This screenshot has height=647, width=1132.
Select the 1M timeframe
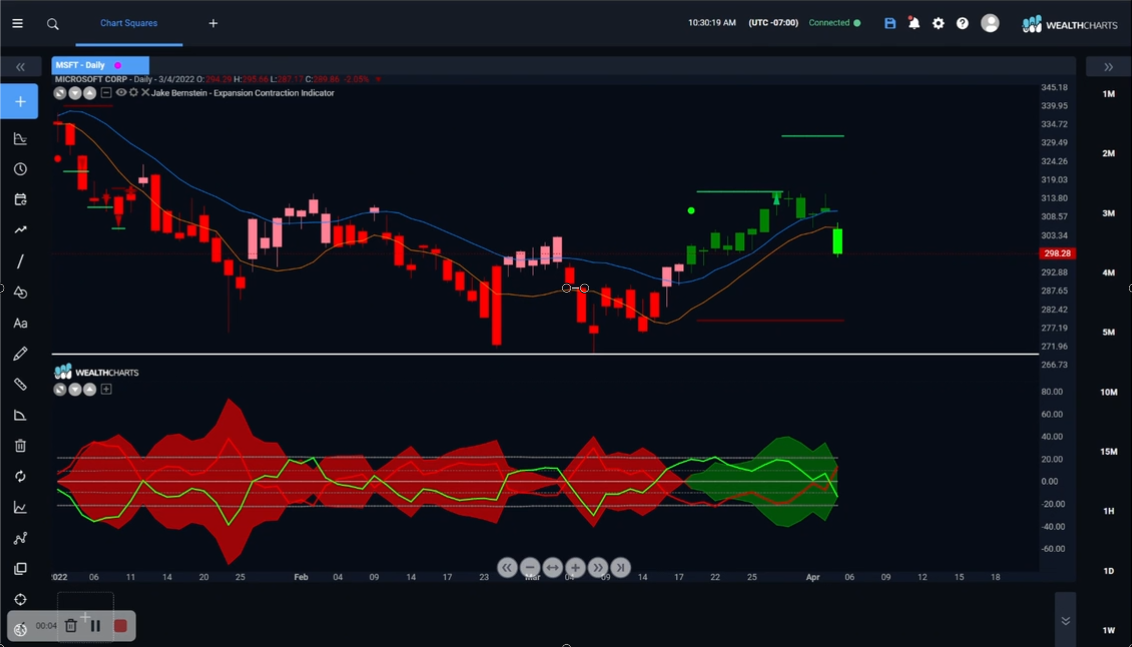[1108, 94]
